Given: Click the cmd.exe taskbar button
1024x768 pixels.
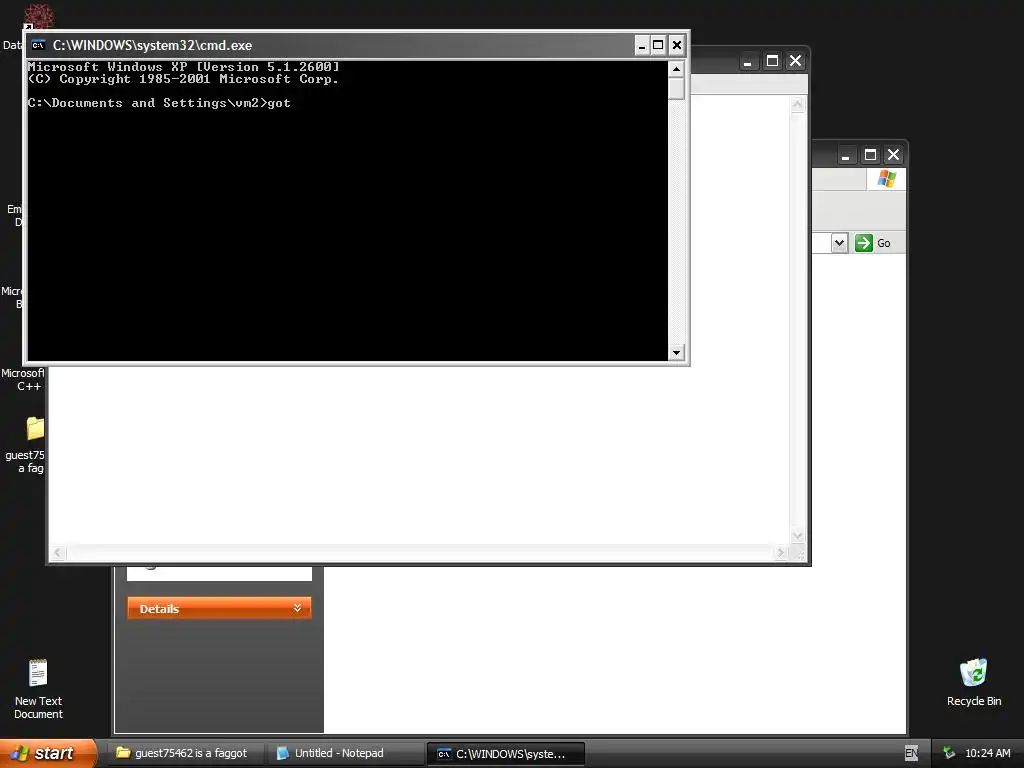Looking at the screenshot, I should coord(506,754).
